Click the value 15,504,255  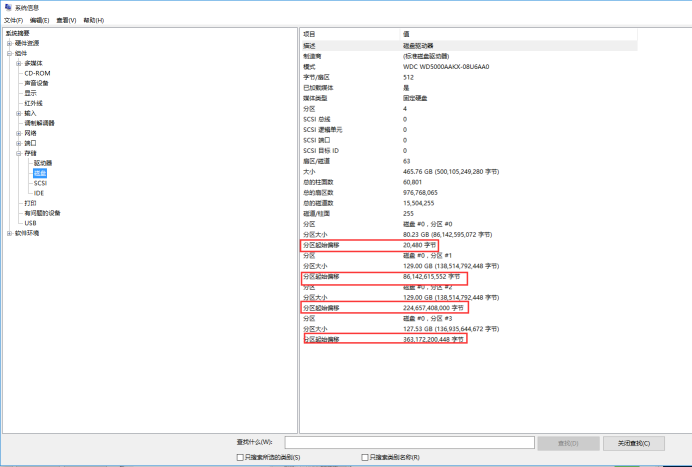pos(418,203)
